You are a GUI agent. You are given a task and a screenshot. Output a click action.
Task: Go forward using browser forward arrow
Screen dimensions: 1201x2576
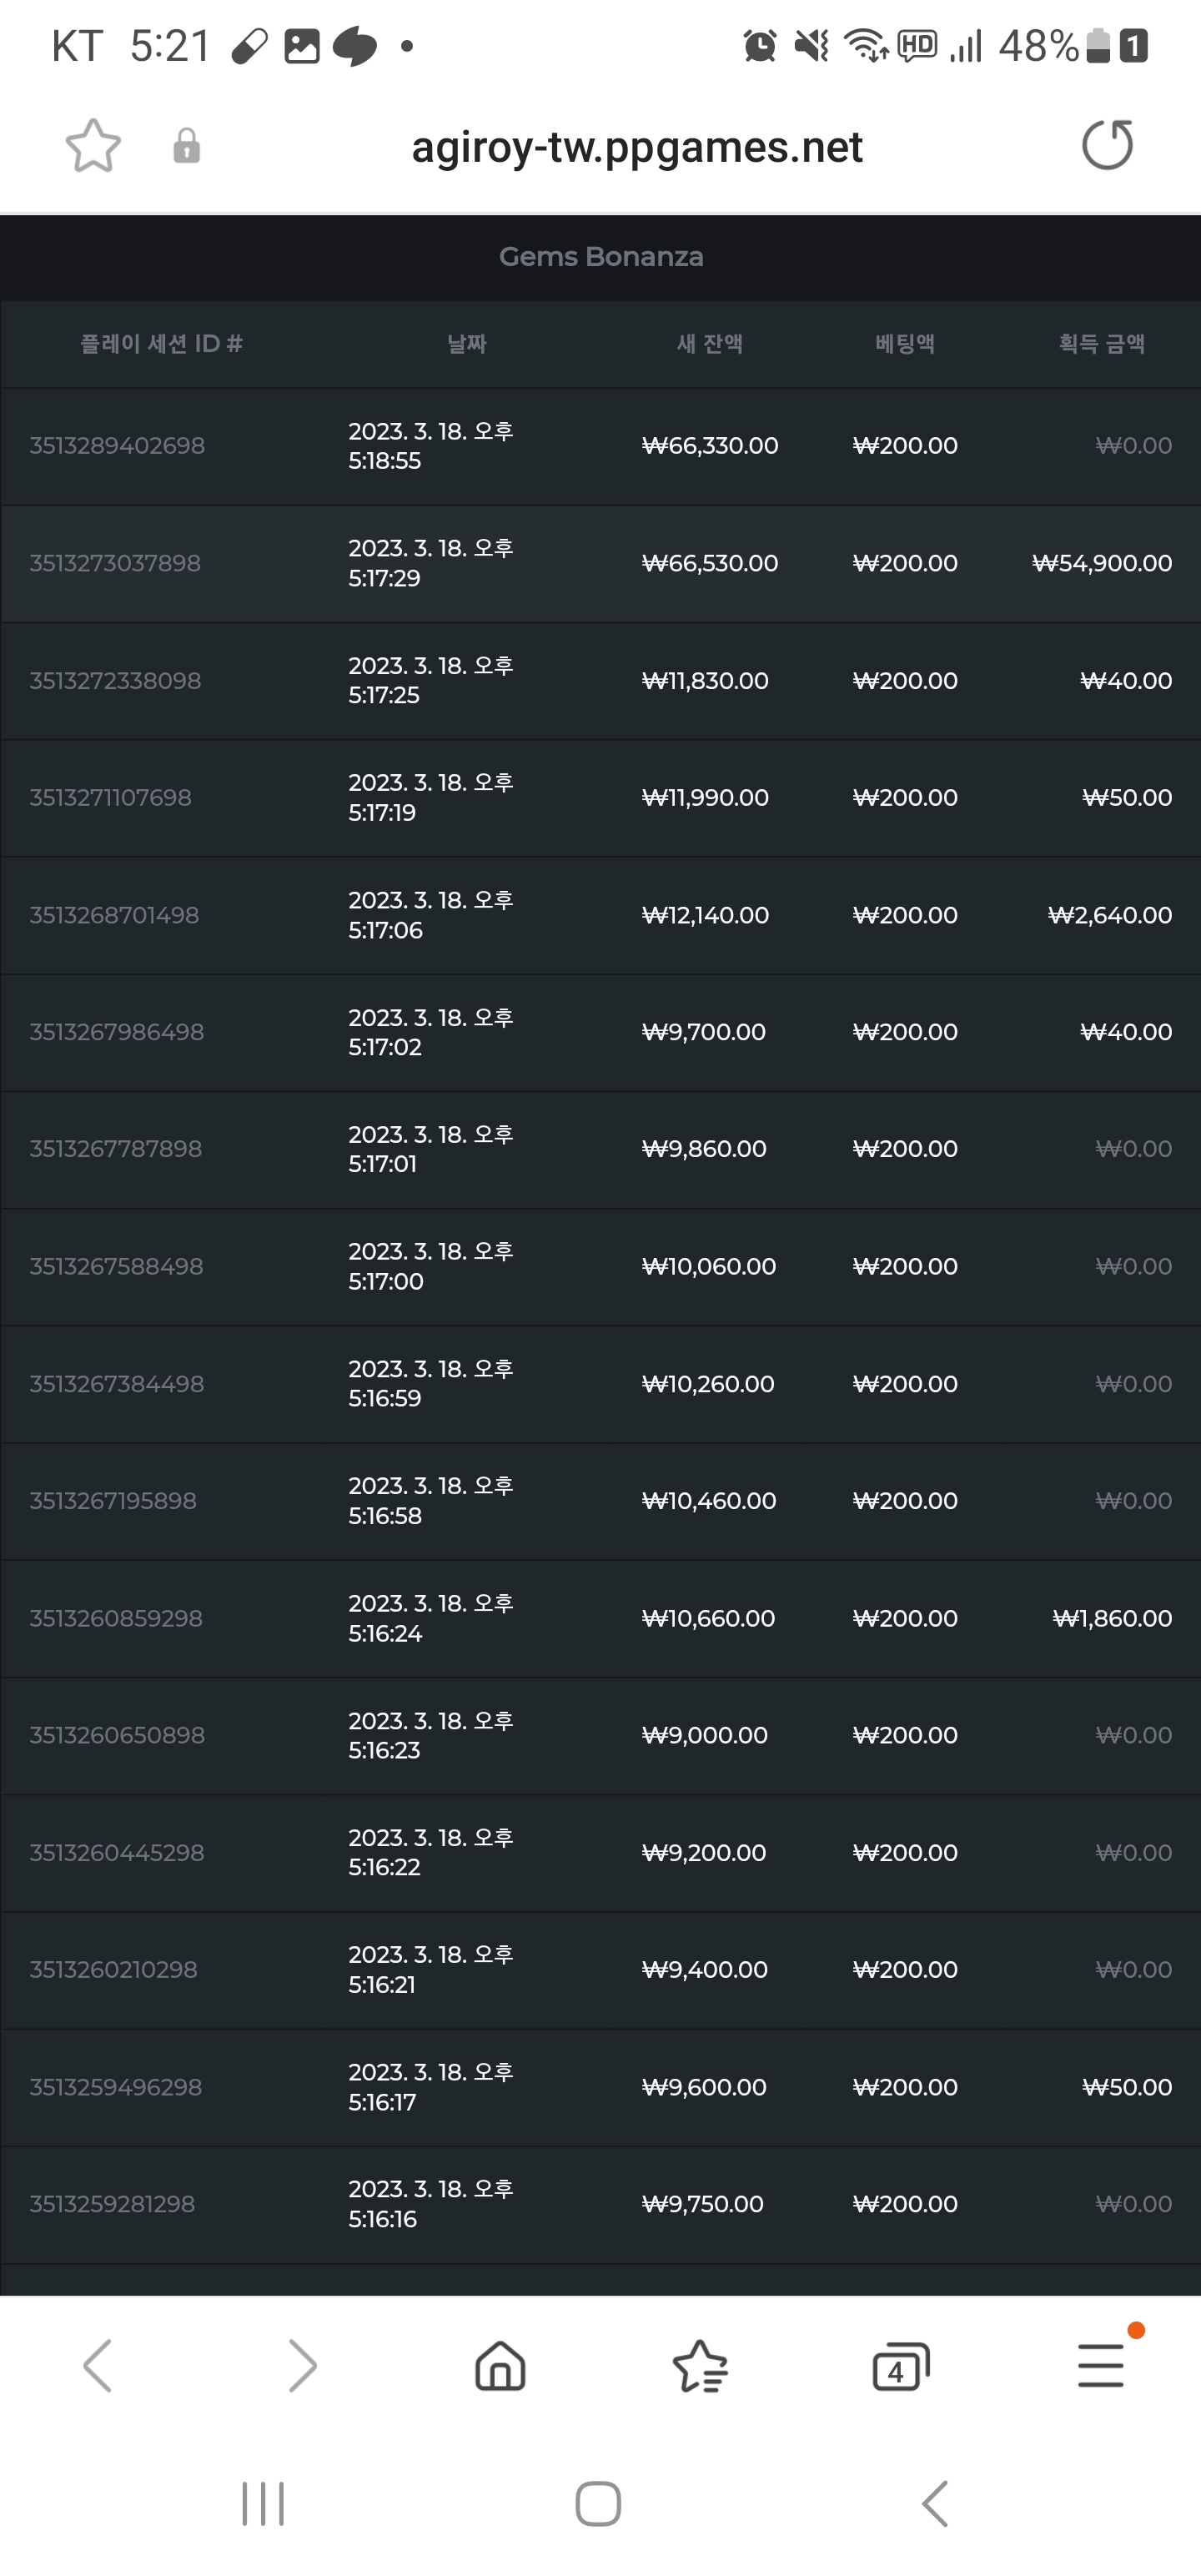coord(302,2365)
